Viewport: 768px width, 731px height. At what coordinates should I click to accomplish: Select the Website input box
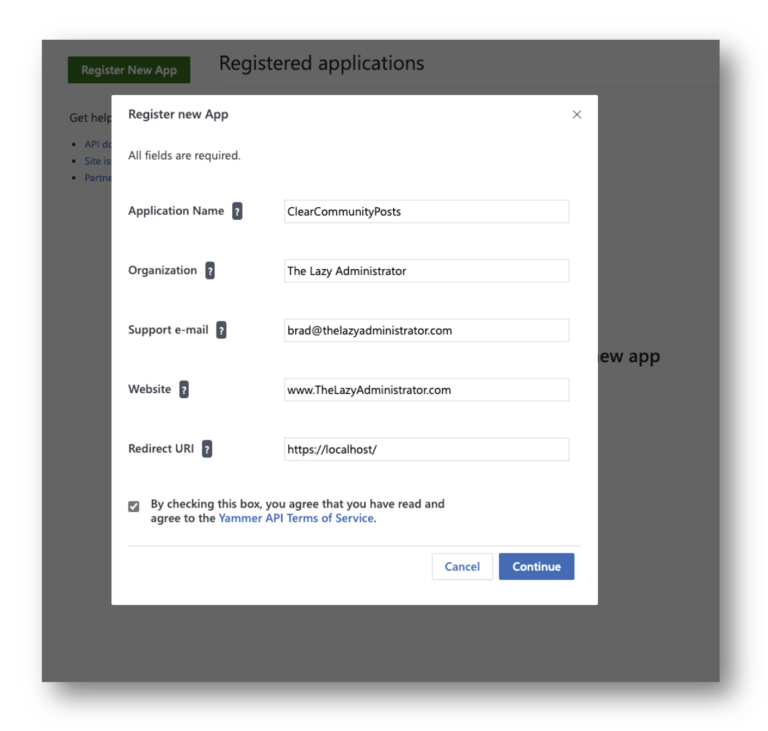point(426,390)
